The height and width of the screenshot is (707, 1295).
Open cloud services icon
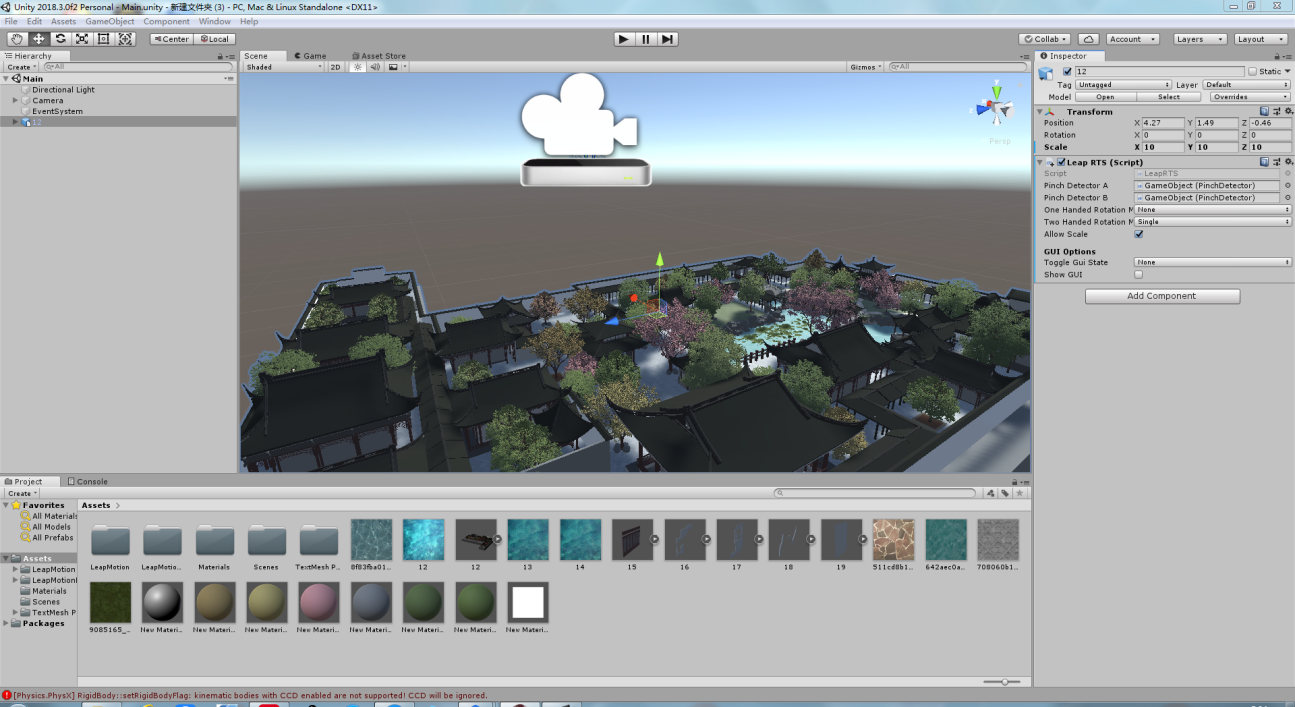click(1088, 39)
